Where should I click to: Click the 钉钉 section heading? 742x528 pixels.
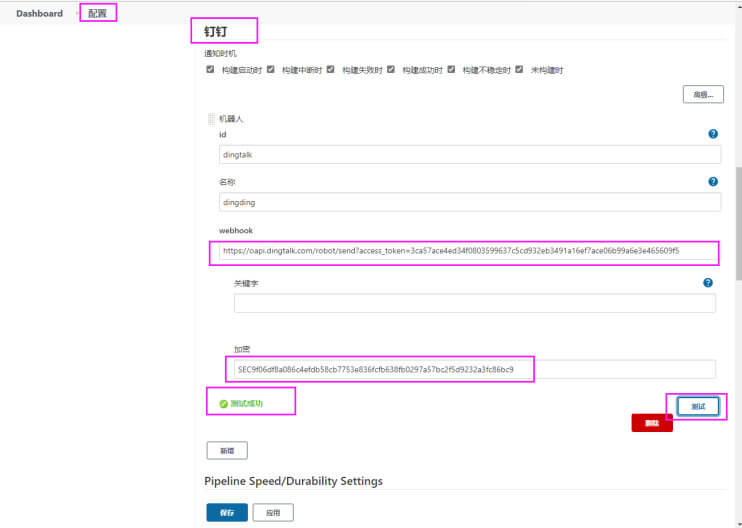click(x=216, y=32)
